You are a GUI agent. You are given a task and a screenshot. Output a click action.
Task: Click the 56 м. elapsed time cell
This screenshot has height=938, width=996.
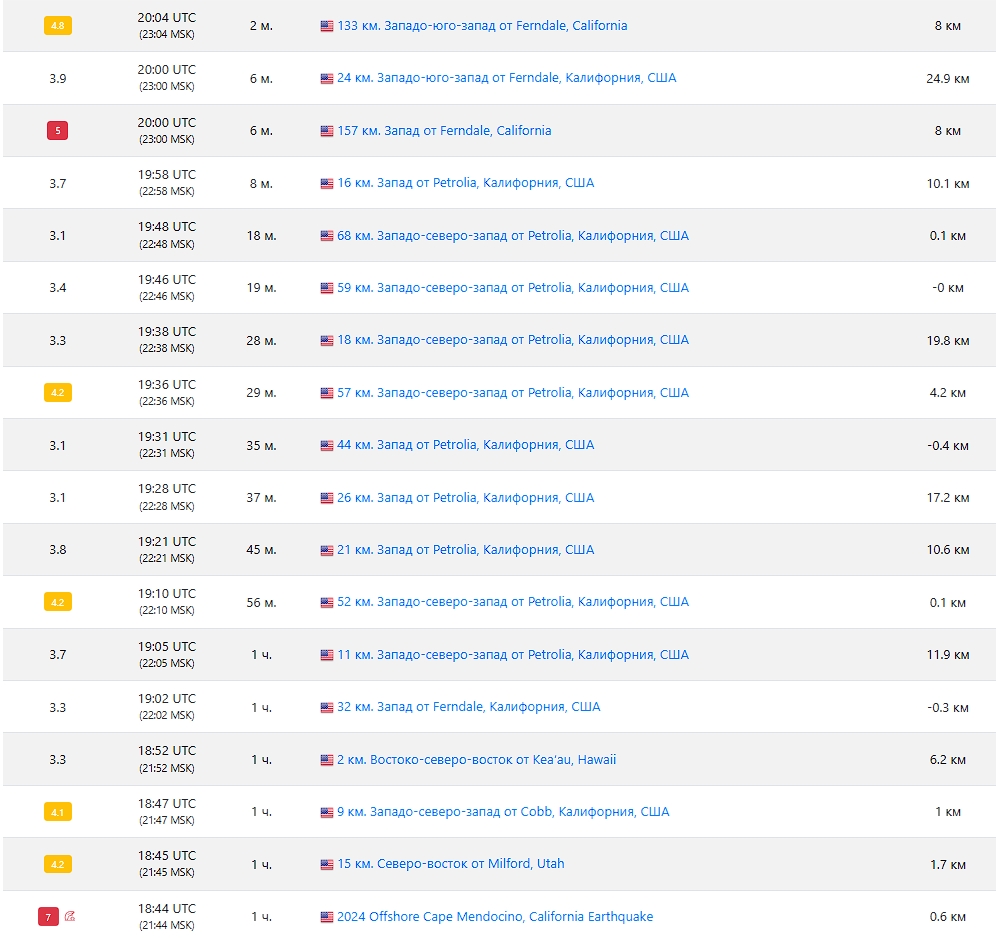point(262,602)
